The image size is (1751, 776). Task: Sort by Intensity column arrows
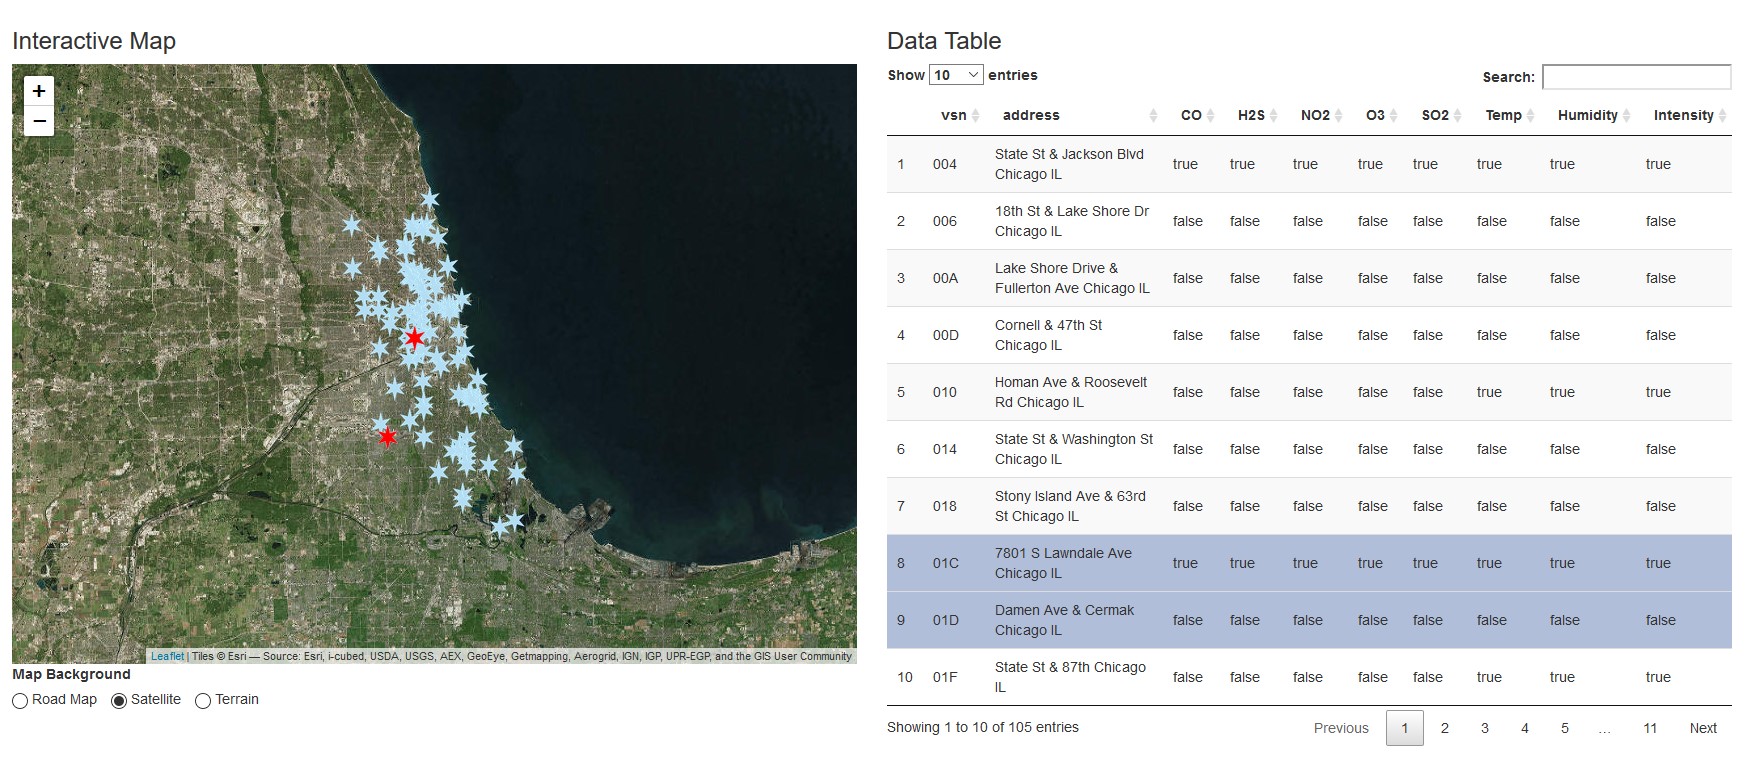pyautogui.click(x=1722, y=116)
